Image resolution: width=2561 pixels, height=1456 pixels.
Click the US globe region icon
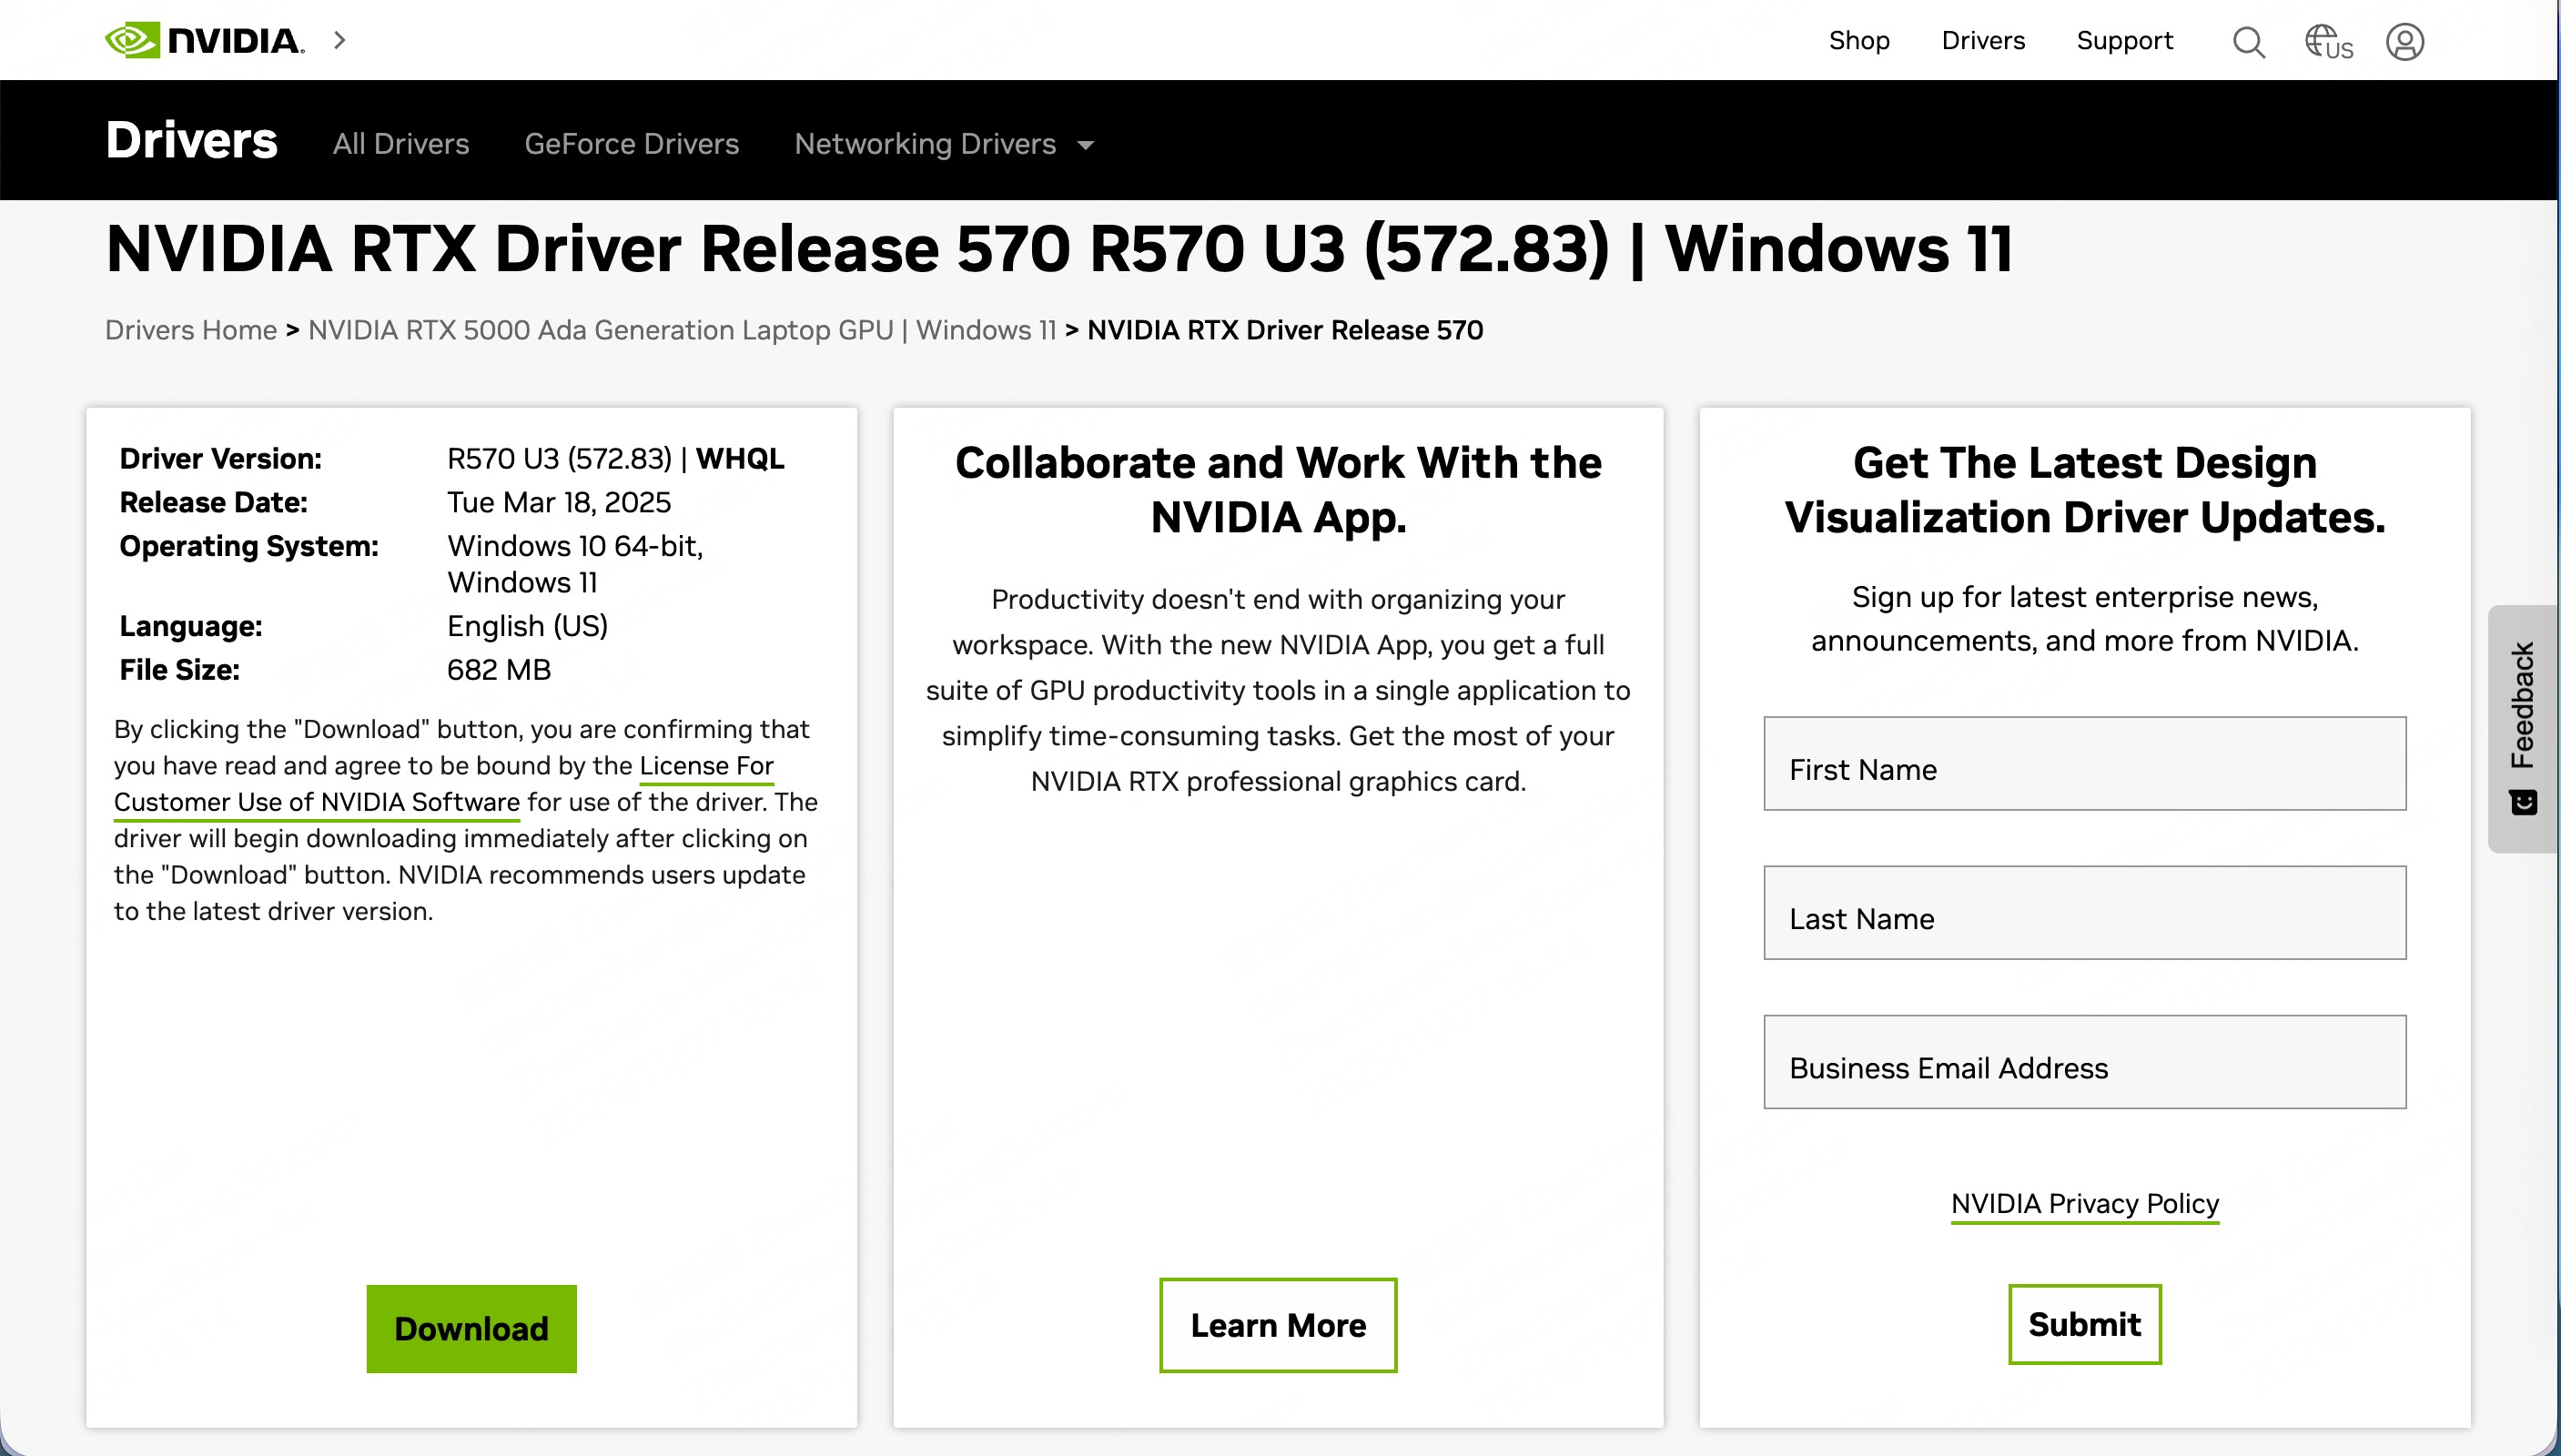pyautogui.click(x=2328, y=42)
